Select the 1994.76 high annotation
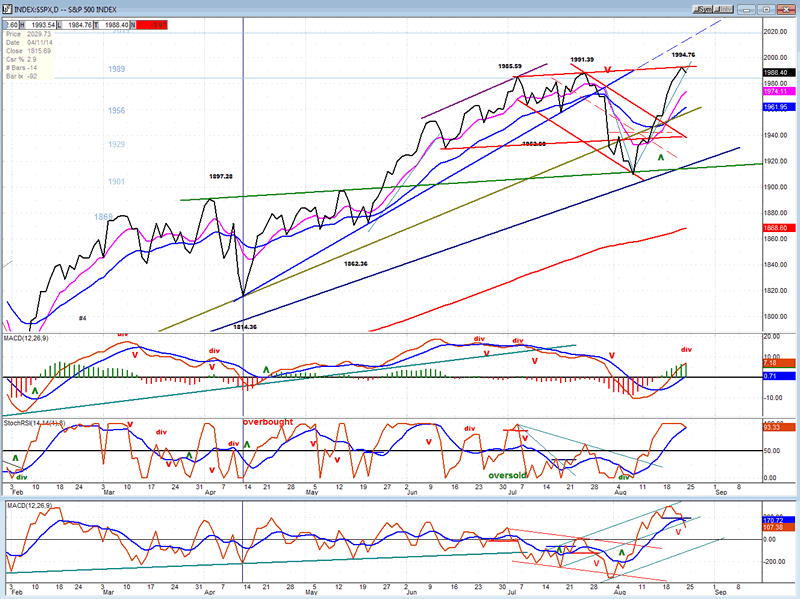800x599 pixels. (x=683, y=55)
